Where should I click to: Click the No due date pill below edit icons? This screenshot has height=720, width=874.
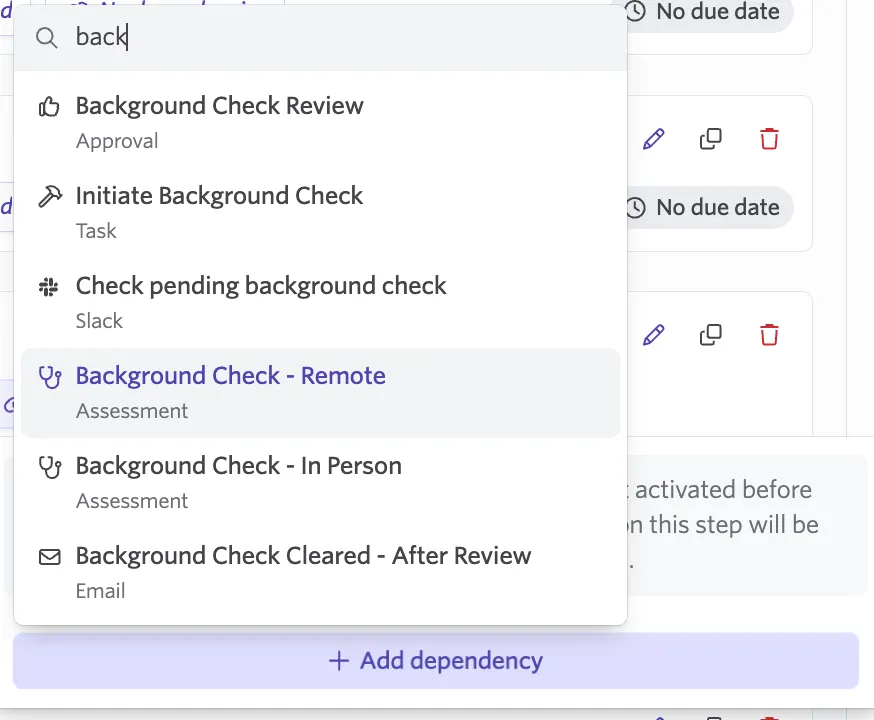(710, 207)
